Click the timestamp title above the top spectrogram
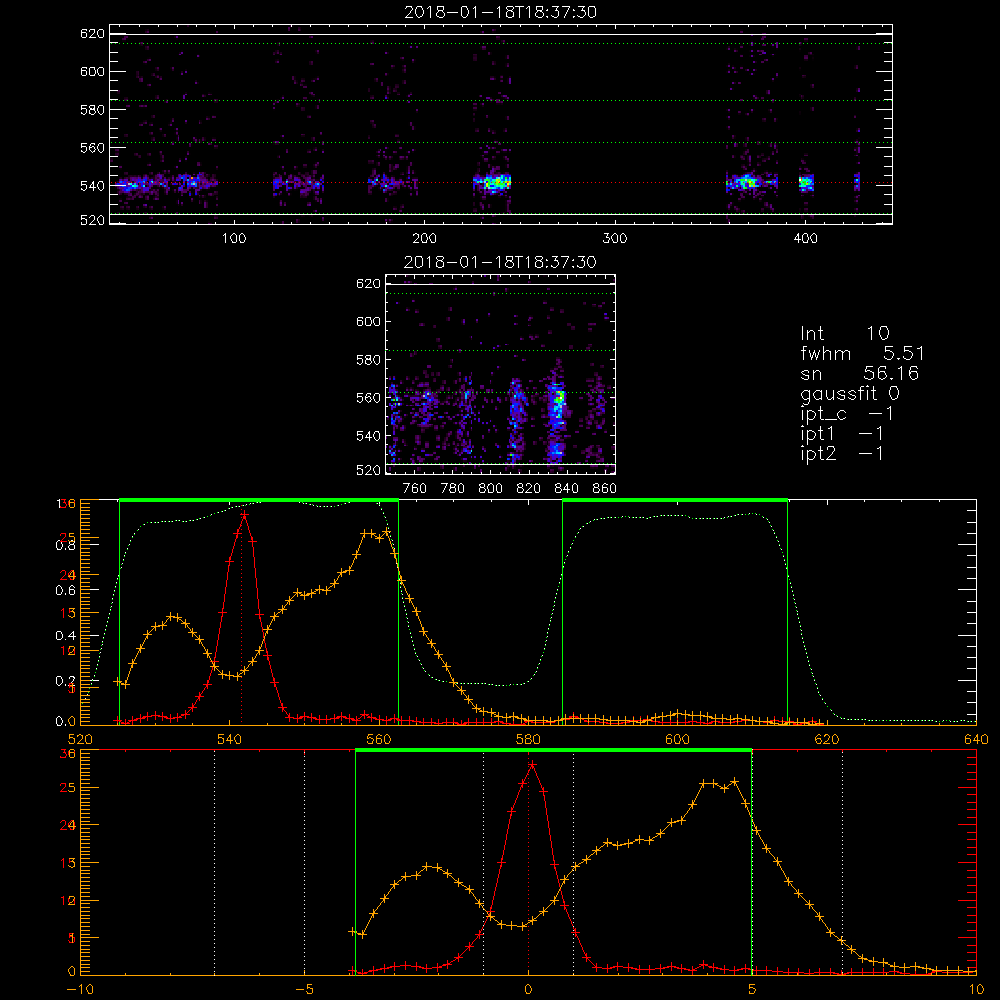The height and width of the screenshot is (1000, 1000). 500,12
